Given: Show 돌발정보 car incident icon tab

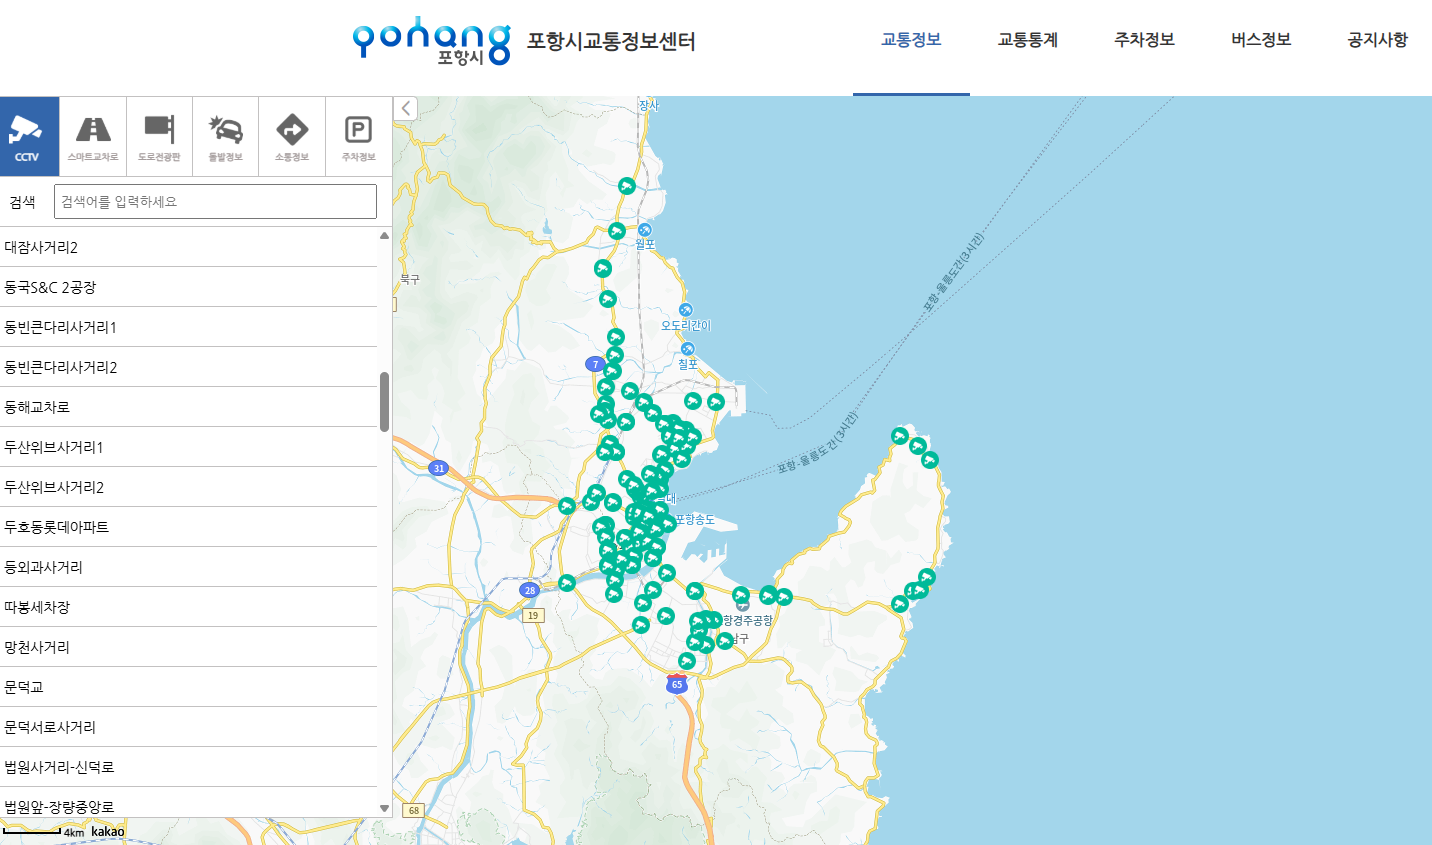Looking at the screenshot, I should tap(225, 136).
